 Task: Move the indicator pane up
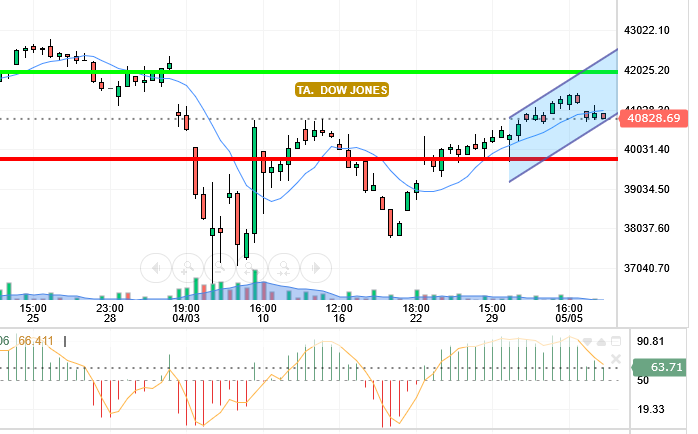(x=601, y=342)
